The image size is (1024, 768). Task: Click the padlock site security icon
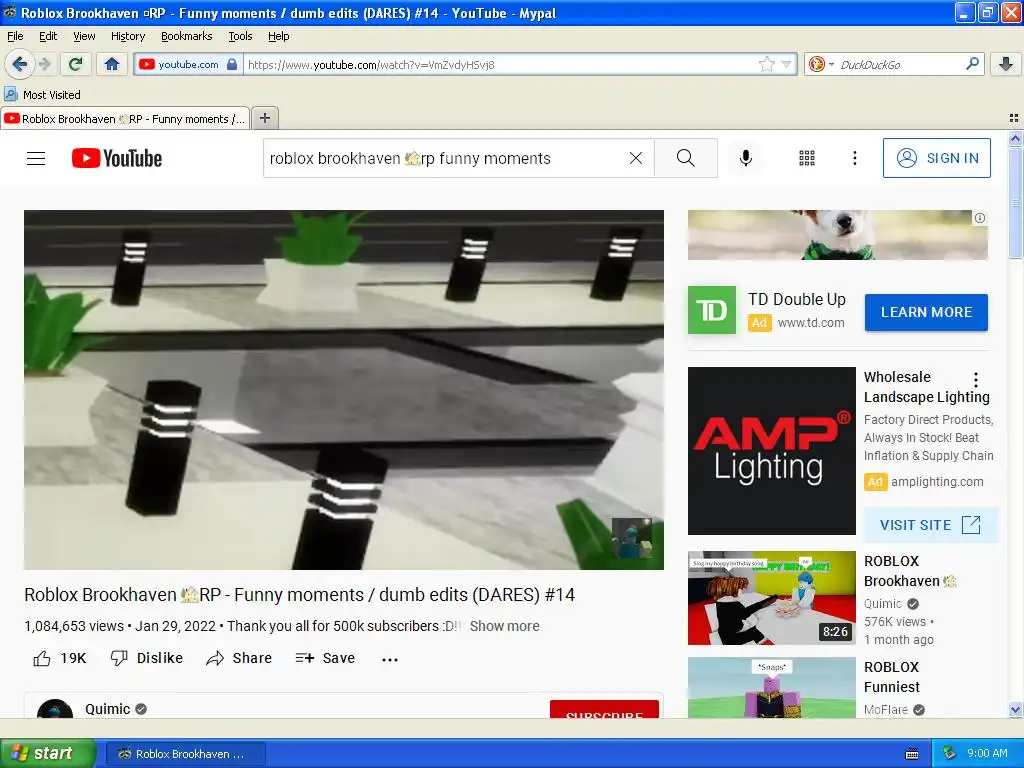tap(232, 64)
